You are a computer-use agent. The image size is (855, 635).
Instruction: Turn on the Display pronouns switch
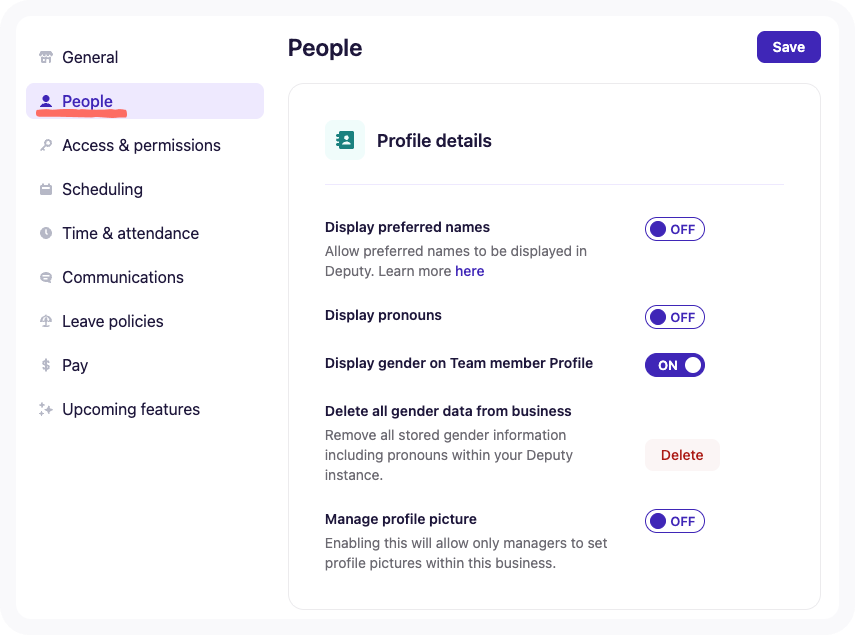[x=674, y=317]
